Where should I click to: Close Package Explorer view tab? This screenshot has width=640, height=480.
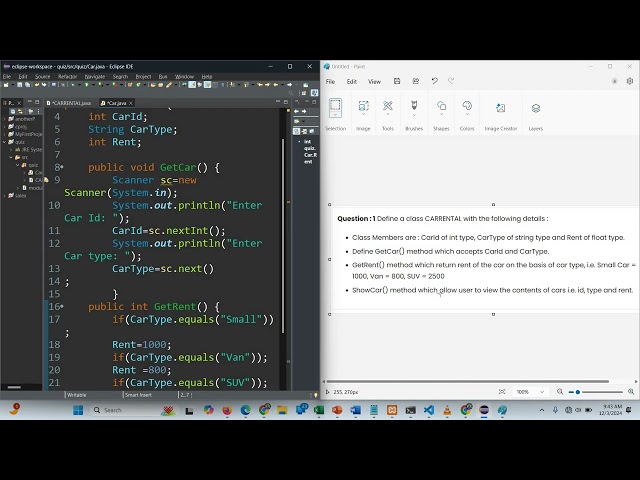(19, 103)
